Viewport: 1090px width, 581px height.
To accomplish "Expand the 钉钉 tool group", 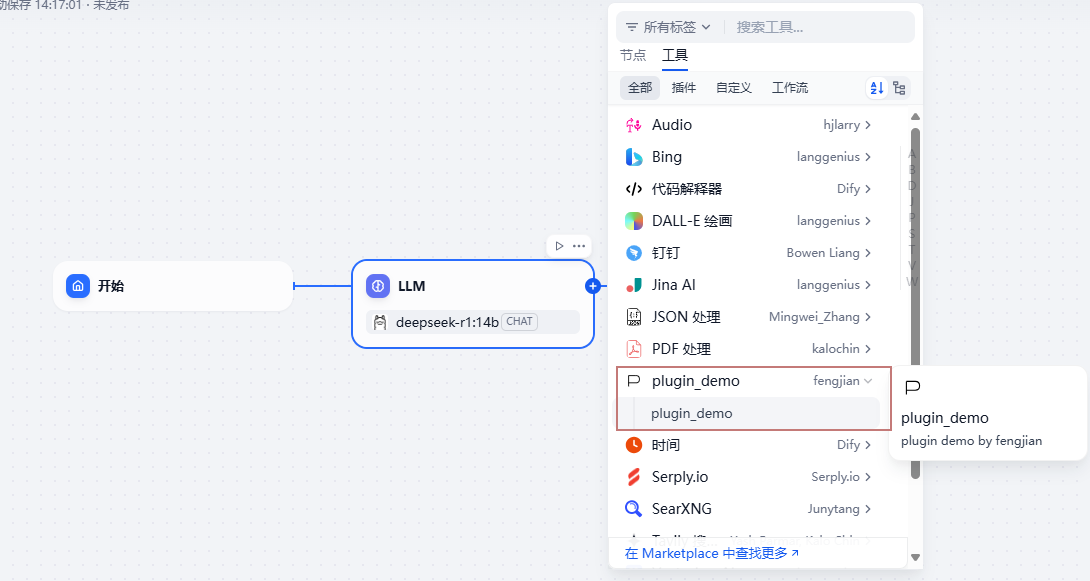I will point(868,253).
